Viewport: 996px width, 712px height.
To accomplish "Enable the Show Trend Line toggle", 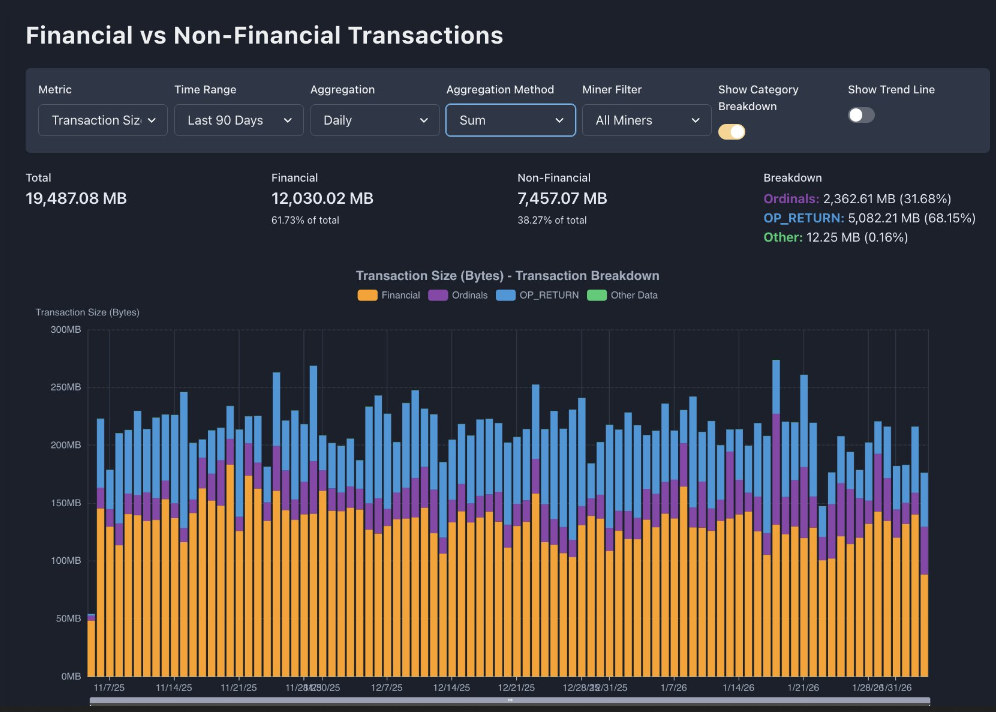I will coord(861,115).
